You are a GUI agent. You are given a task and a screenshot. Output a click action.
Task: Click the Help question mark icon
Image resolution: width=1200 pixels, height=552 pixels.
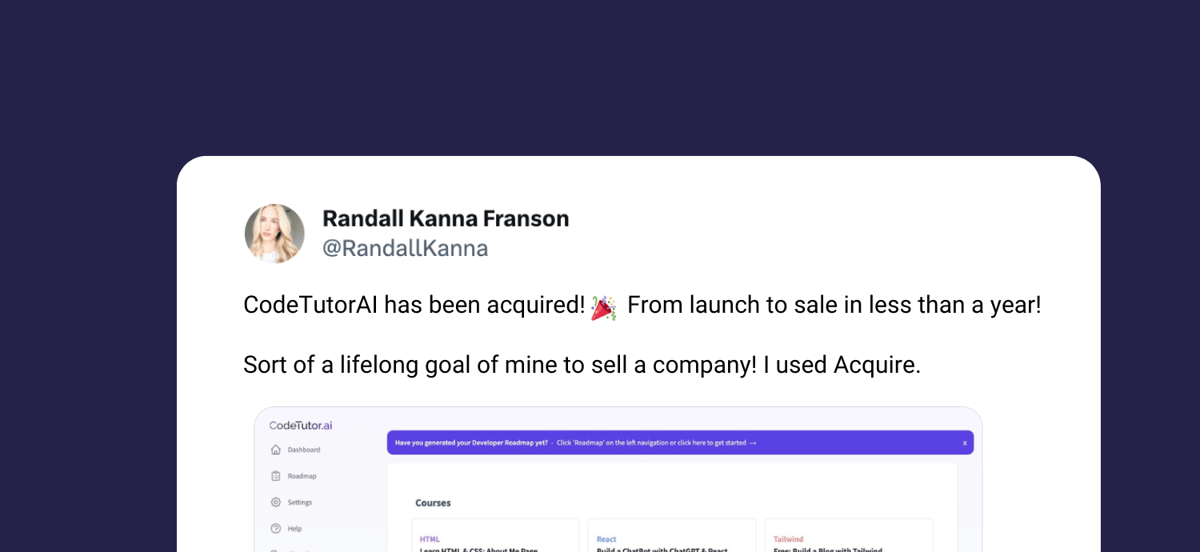(x=276, y=528)
